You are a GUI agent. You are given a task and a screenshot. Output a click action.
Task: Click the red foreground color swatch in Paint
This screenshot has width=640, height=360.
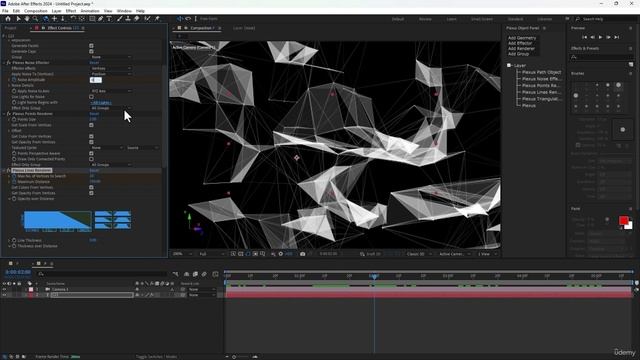point(623,221)
